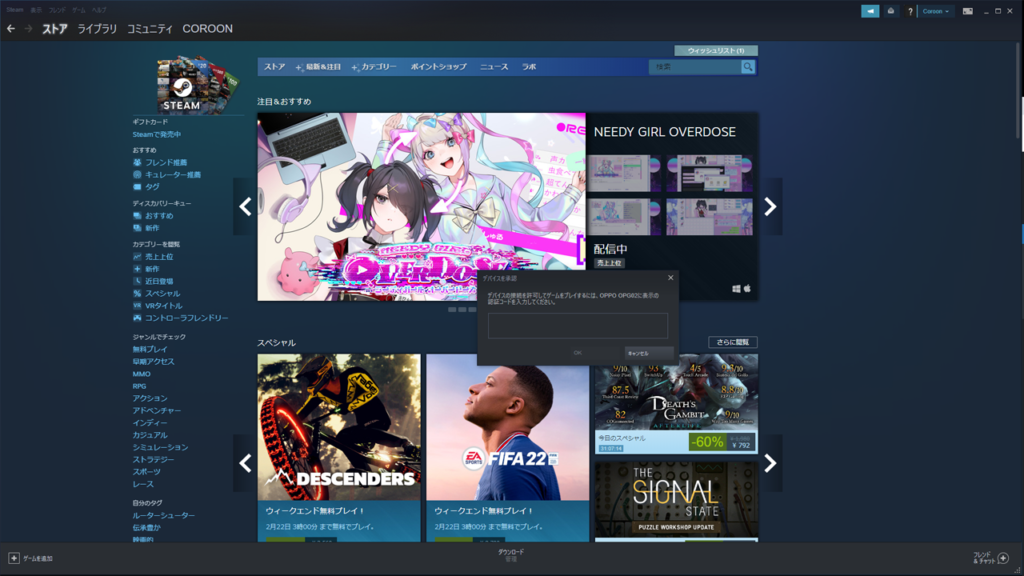Focus the device authorization code field
Viewport: 1024px width, 576px height.
pos(578,325)
